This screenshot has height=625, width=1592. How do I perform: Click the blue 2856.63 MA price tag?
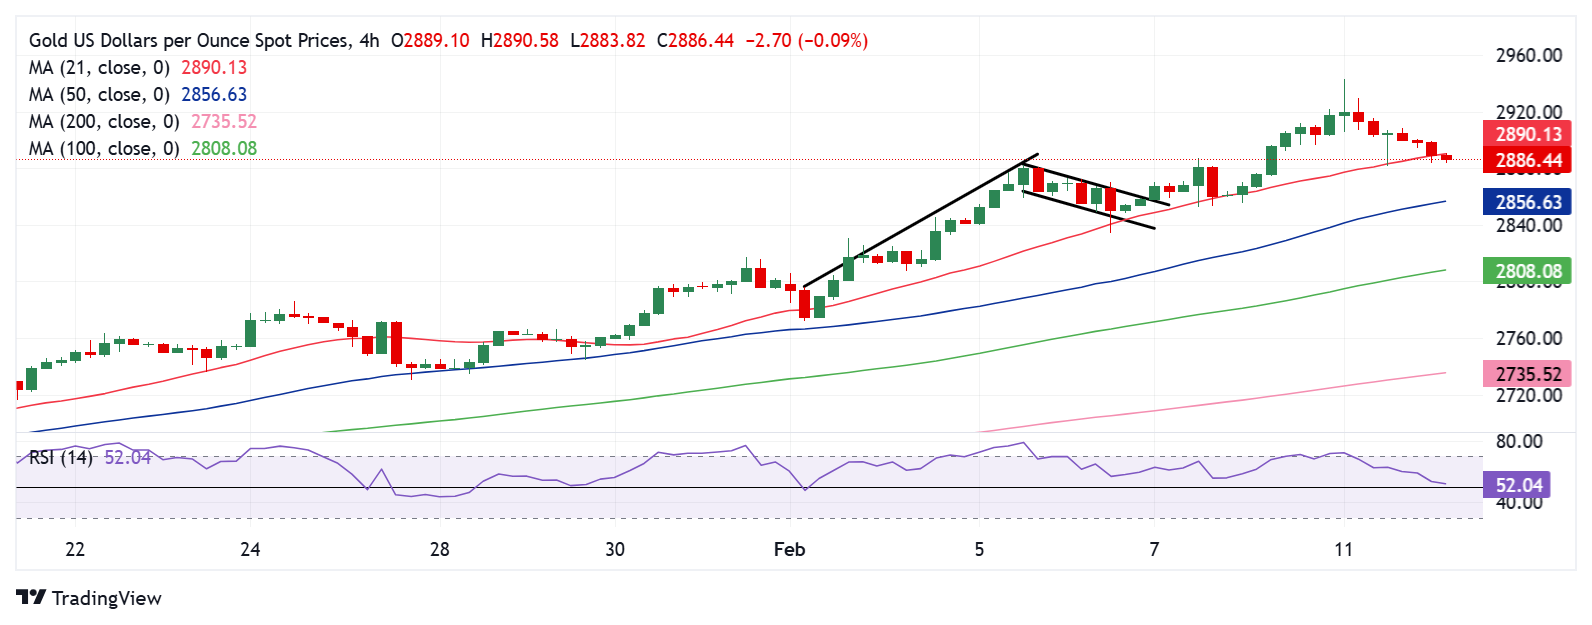1527,202
